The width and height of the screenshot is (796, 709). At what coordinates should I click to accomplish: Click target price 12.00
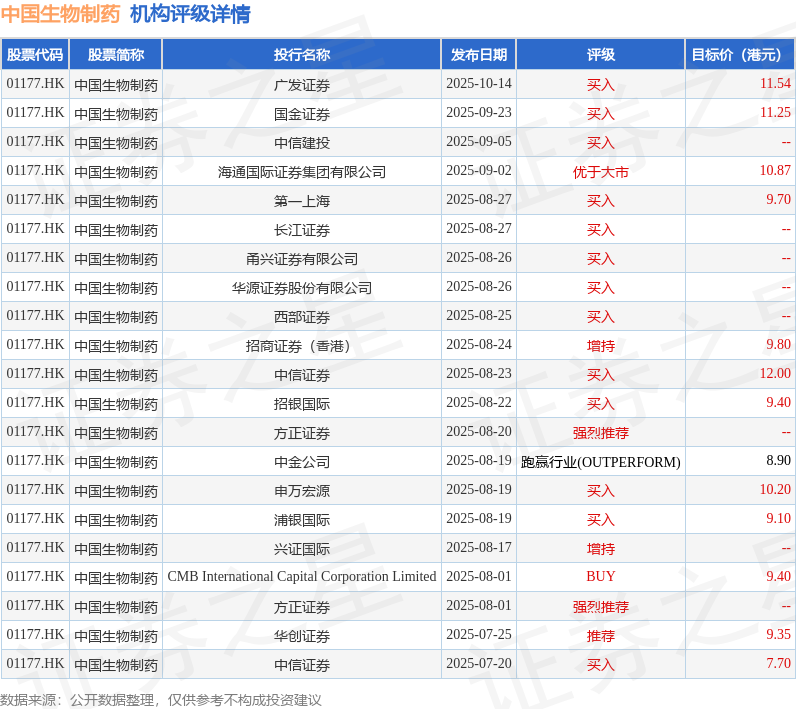coord(775,373)
